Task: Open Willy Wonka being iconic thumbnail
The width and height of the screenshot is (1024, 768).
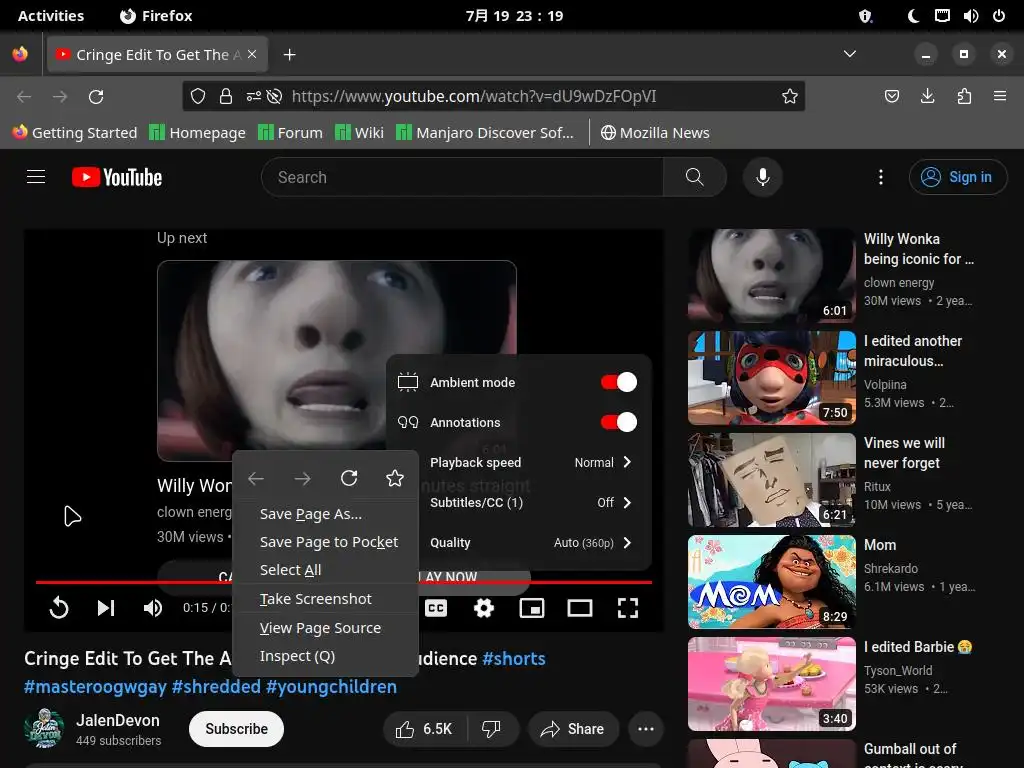Action: 771,276
